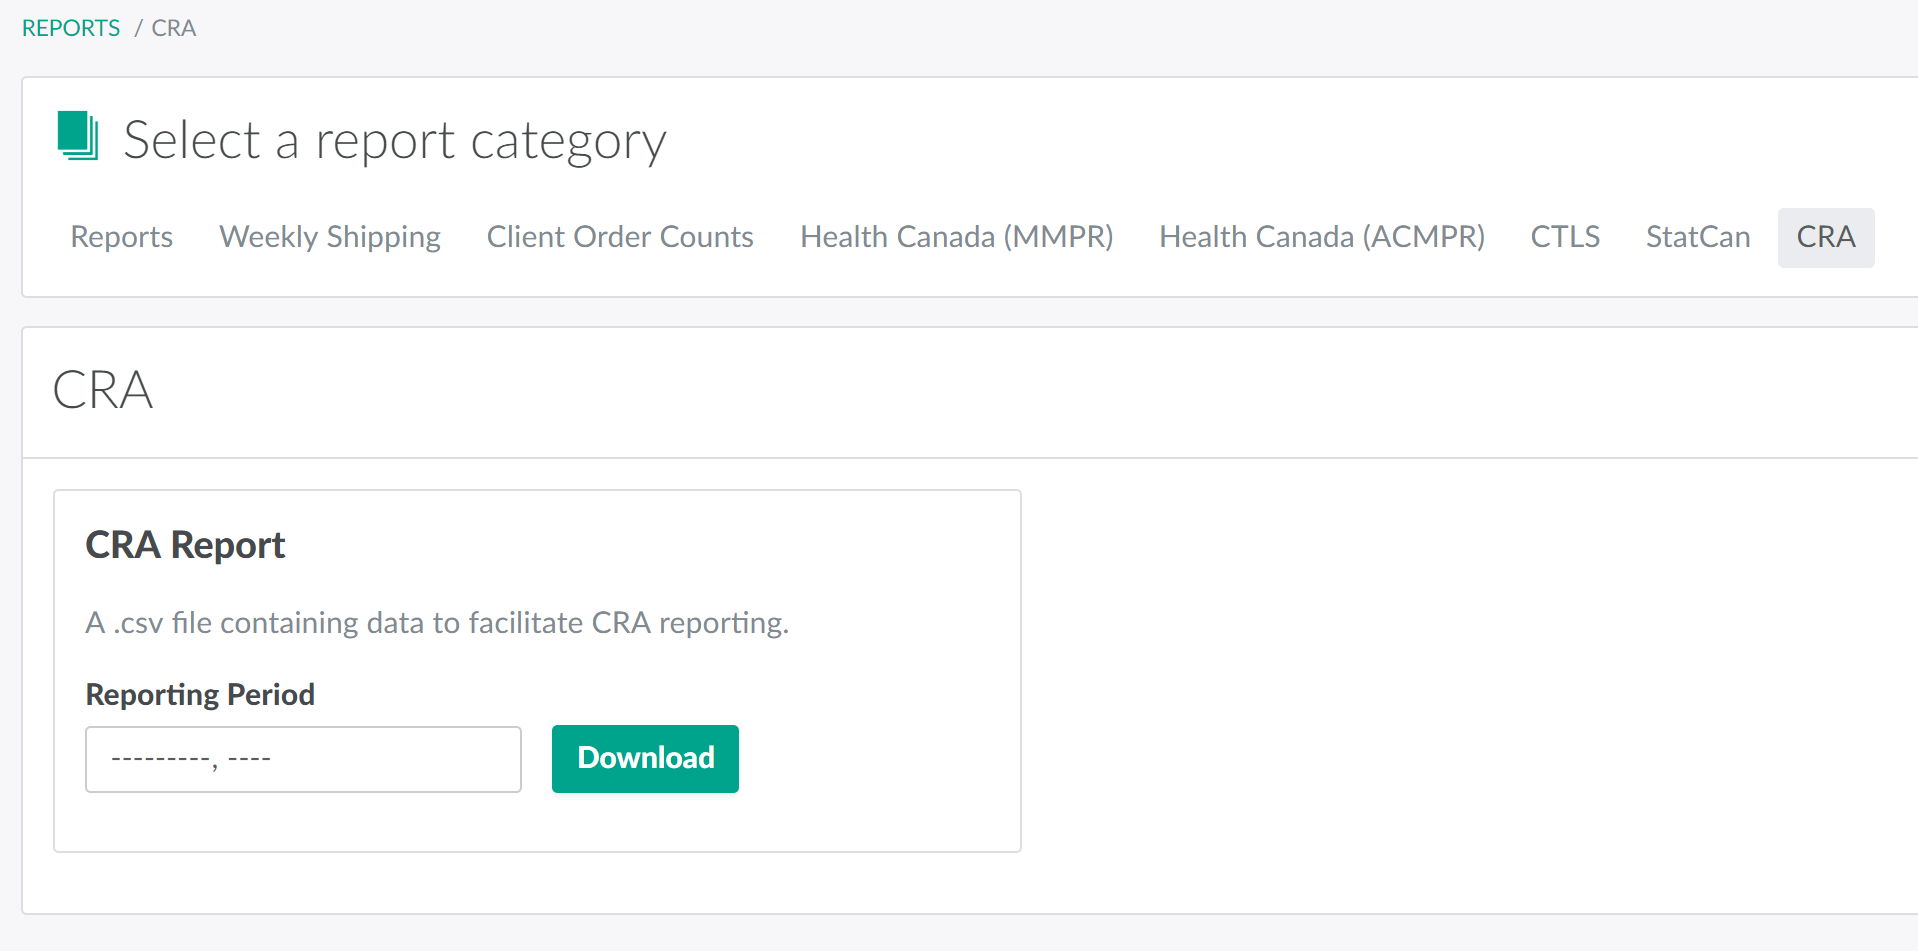Click the REPORTS breadcrumb link
Image resolution: width=1918 pixels, height=951 pixels.
pos(71,28)
